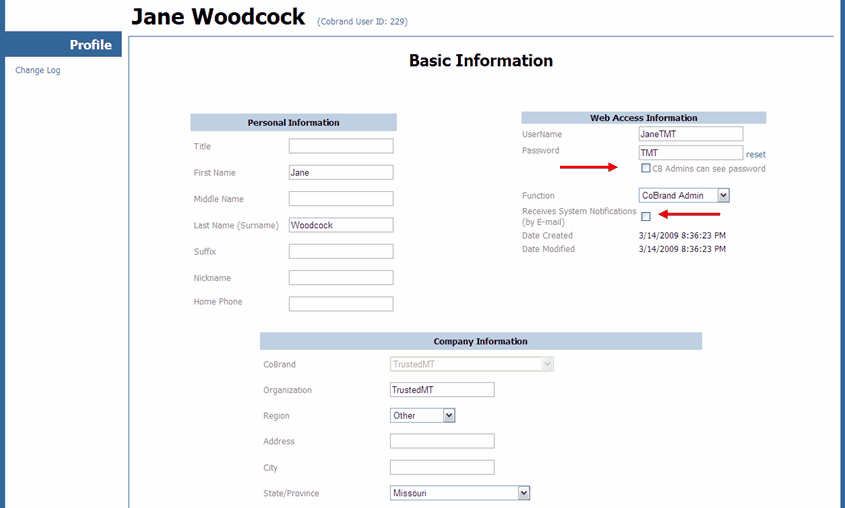Edit the Organization field TrustedMT
The height and width of the screenshot is (508, 845).
[442, 389]
